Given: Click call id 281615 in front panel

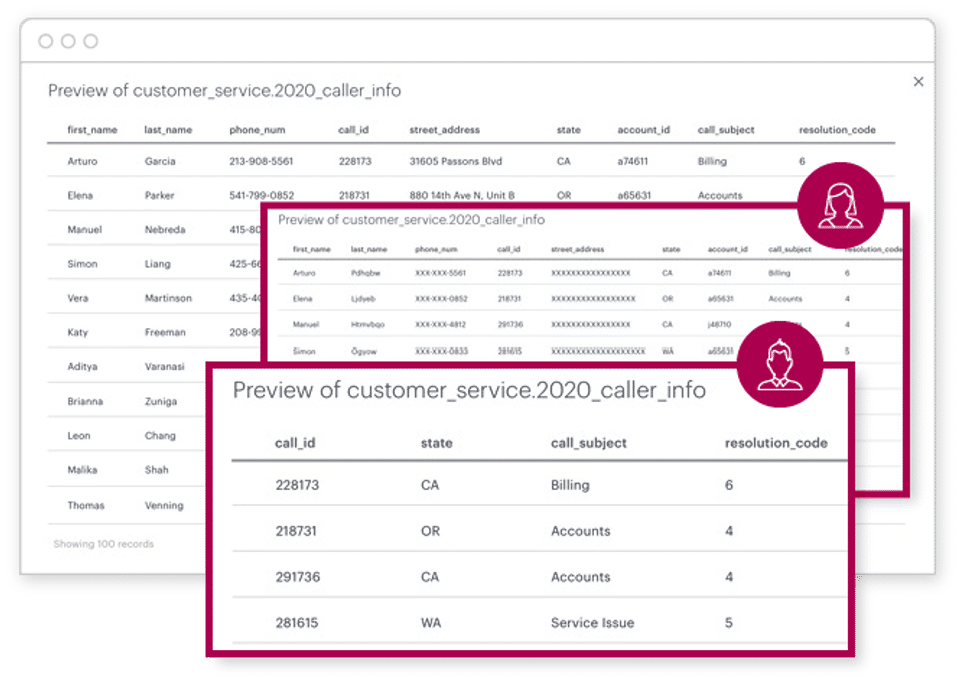Looking at the screenshot, I should point(296,623).
